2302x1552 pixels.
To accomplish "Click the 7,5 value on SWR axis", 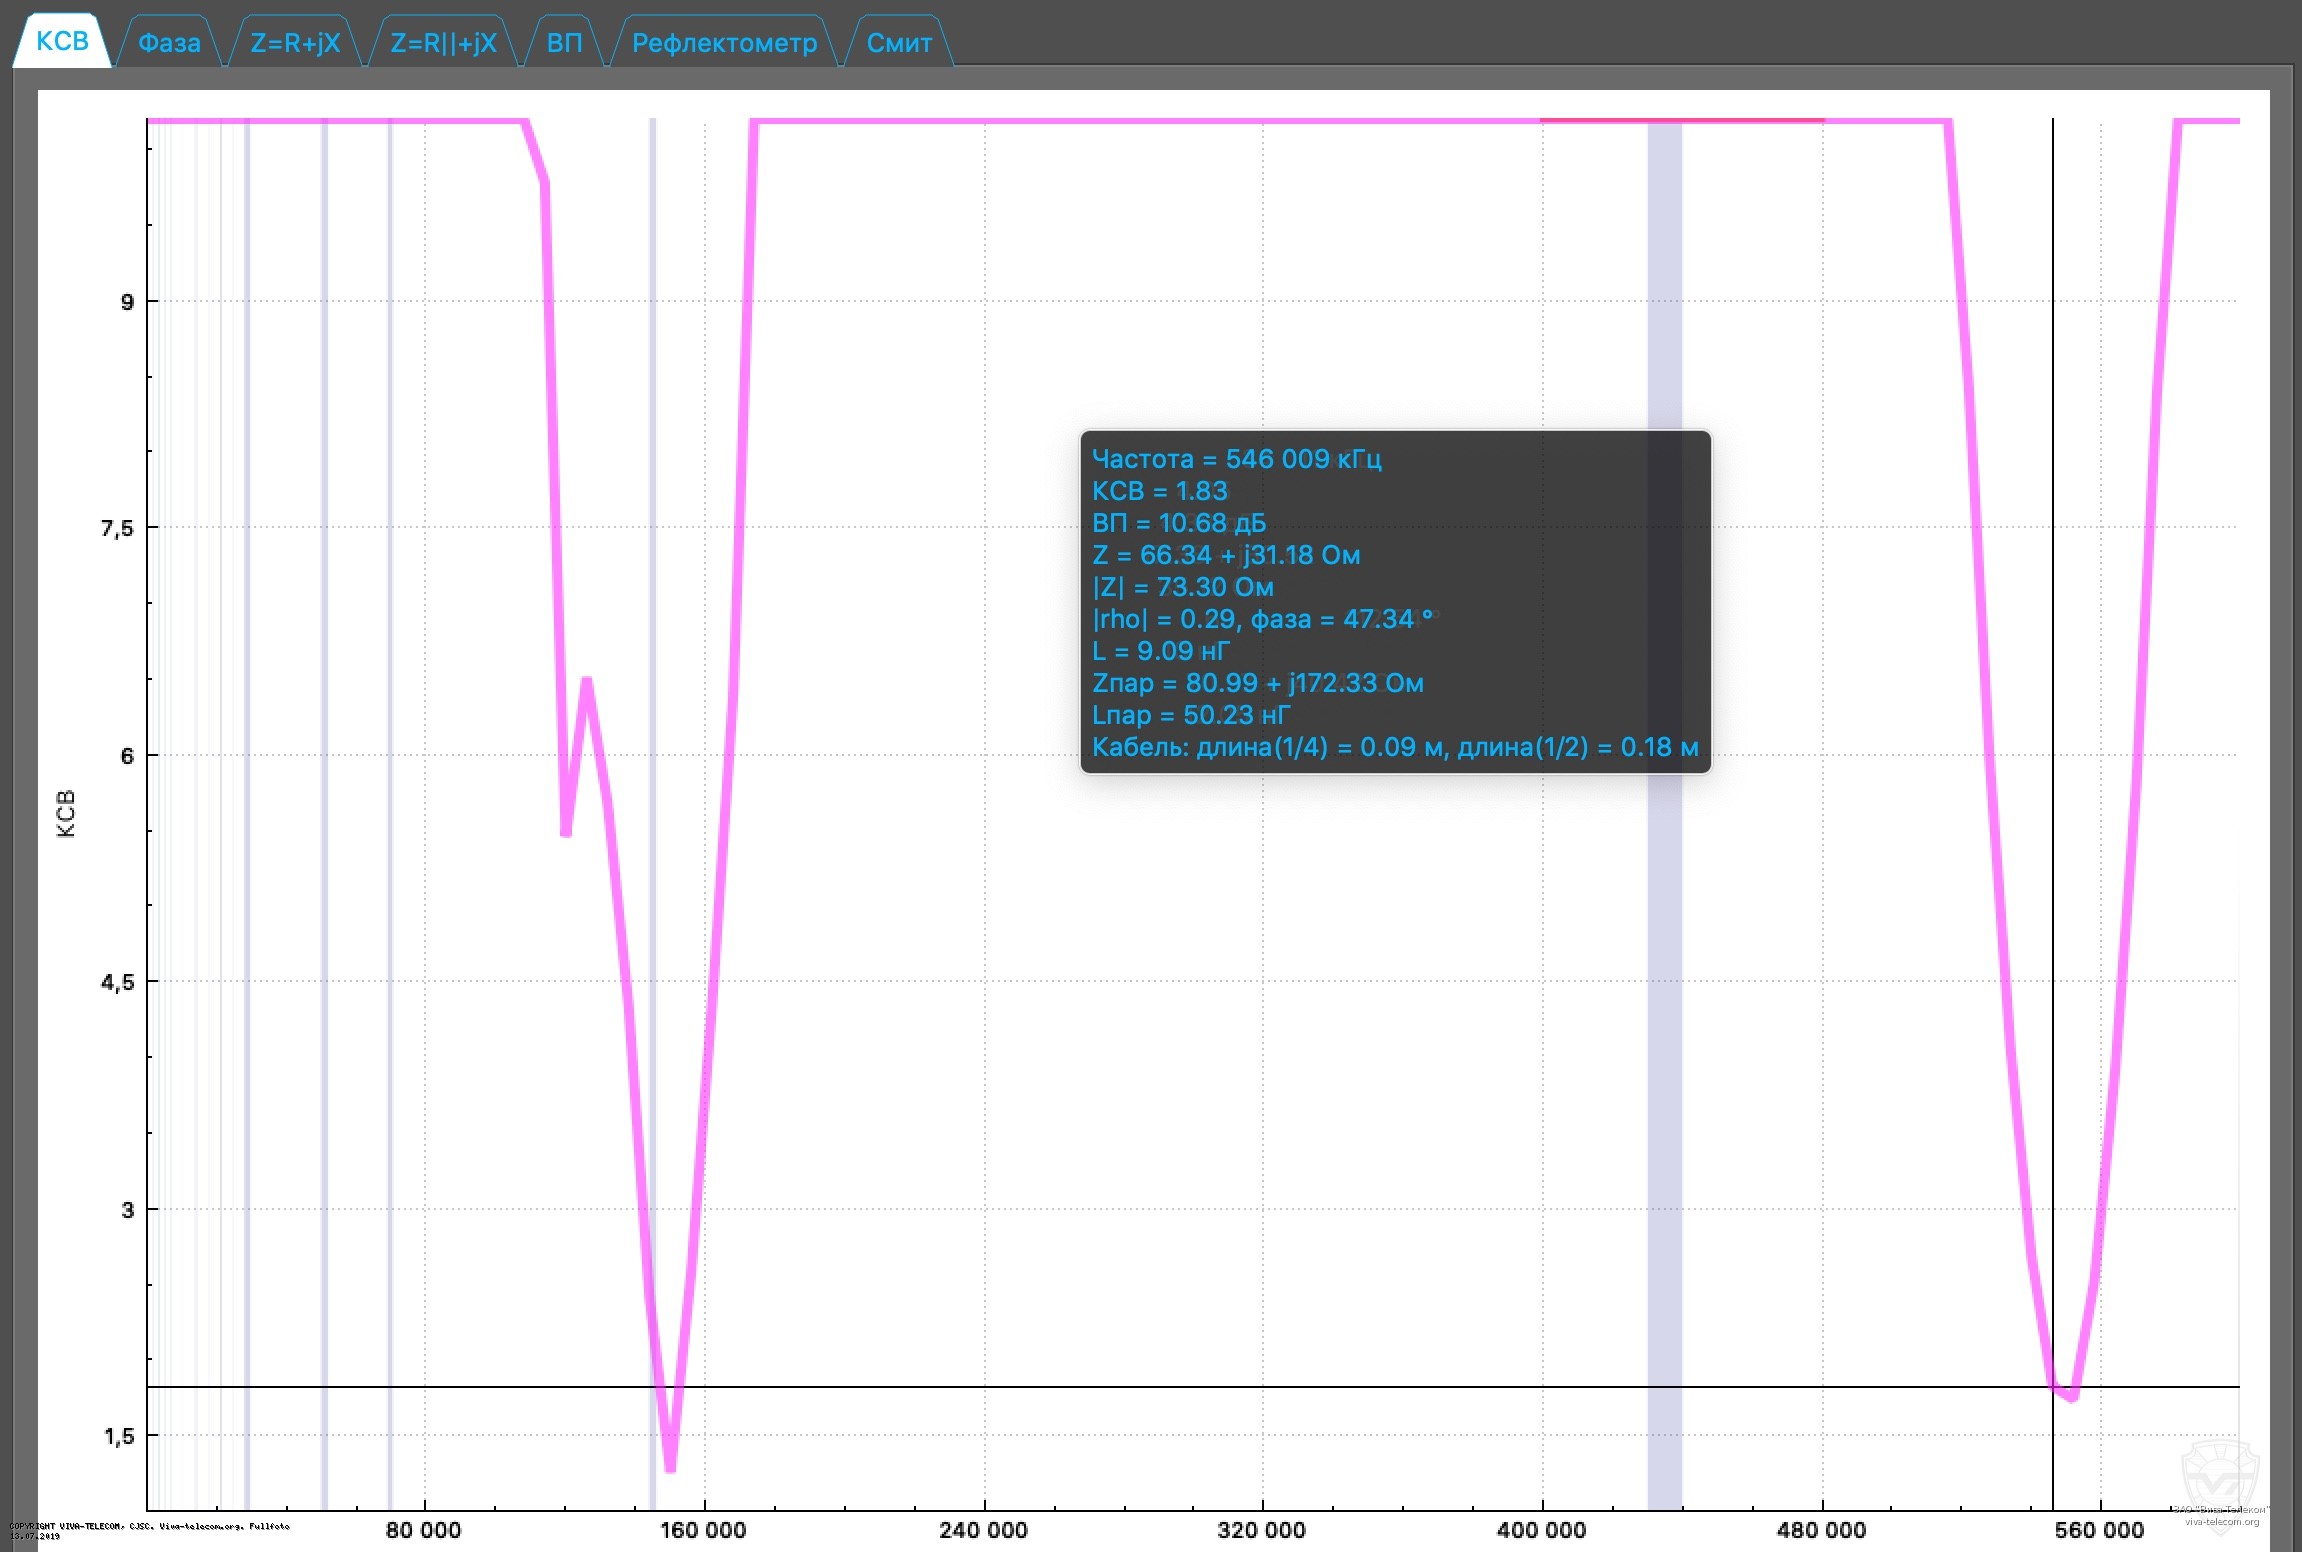I will coord(116,528).
